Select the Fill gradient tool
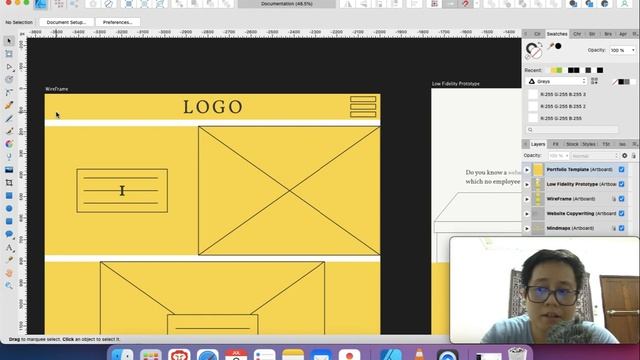Image resolution: width=640 pixels, height=360 pixels. (x=9, y=144)
